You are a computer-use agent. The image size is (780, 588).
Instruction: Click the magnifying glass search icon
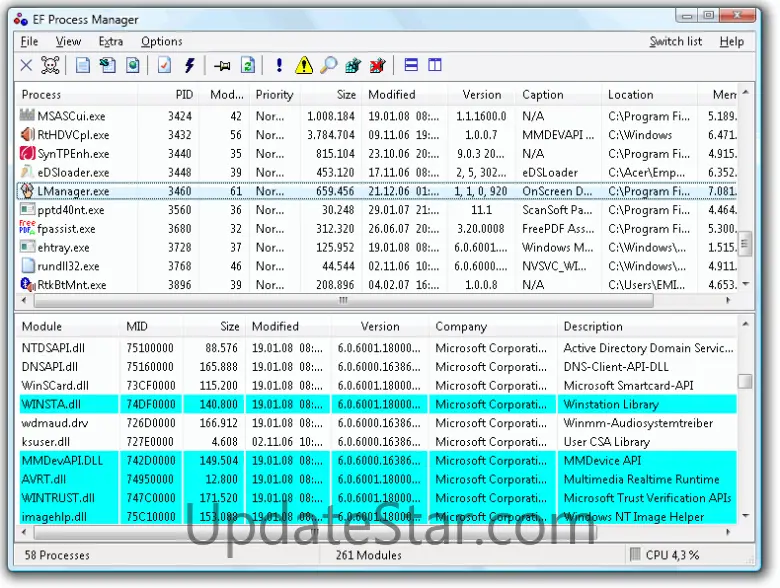click(328, 66)
